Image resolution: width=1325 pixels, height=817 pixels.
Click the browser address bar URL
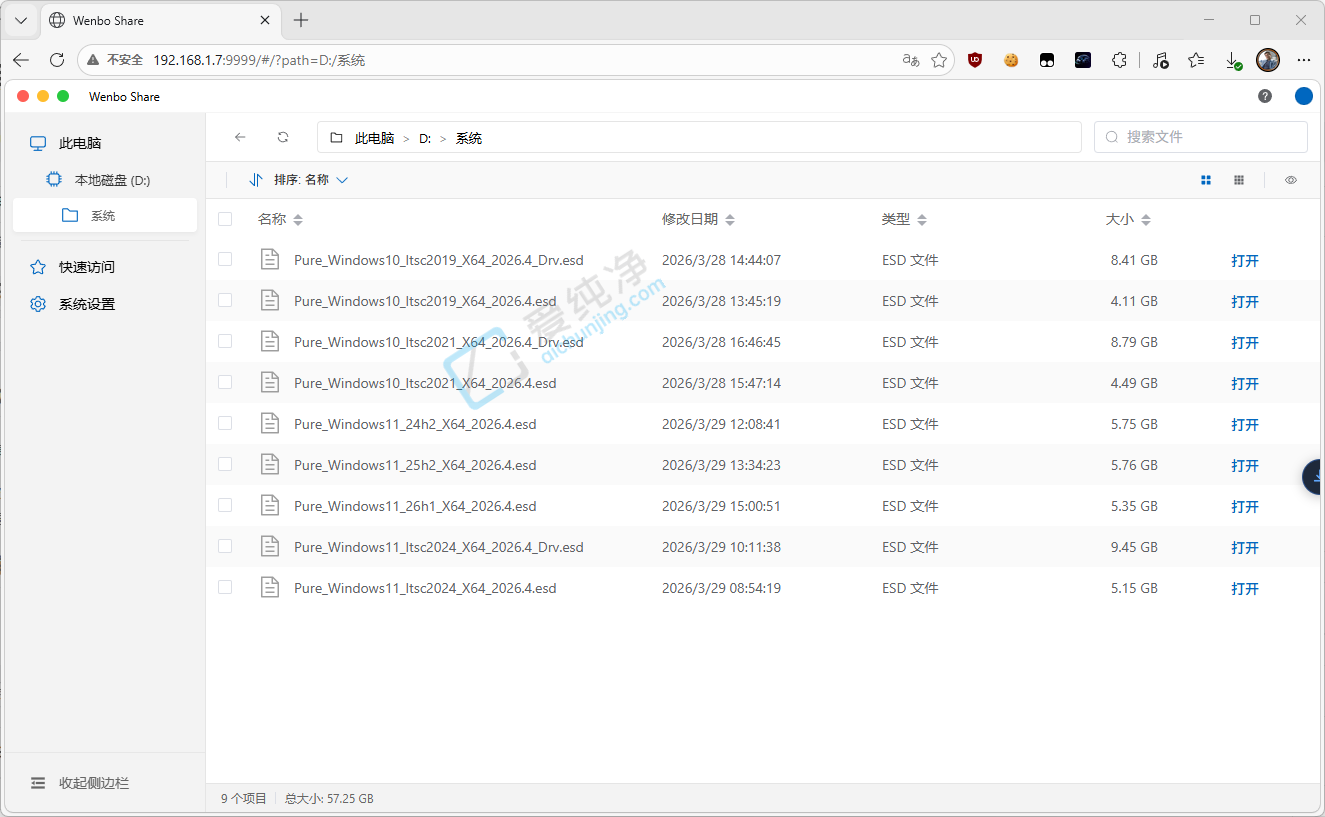tap(259, 60)
